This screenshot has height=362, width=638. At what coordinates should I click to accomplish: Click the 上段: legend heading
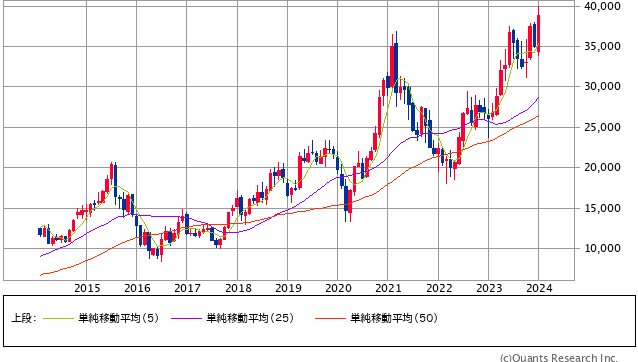(24, 318)
